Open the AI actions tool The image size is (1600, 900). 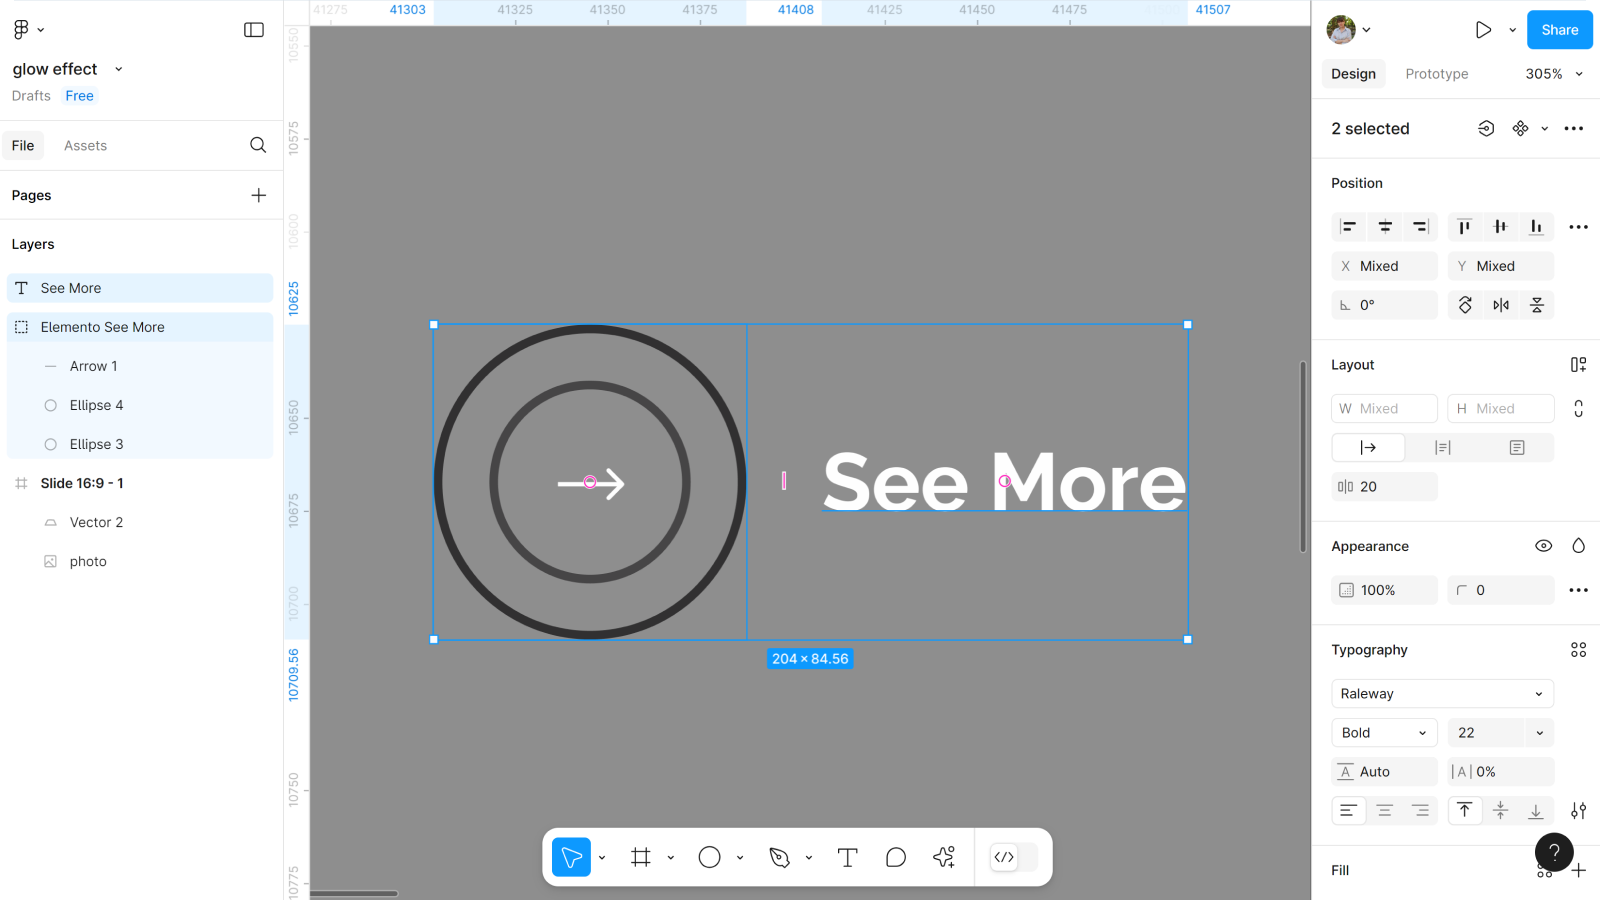coord(944,857)
